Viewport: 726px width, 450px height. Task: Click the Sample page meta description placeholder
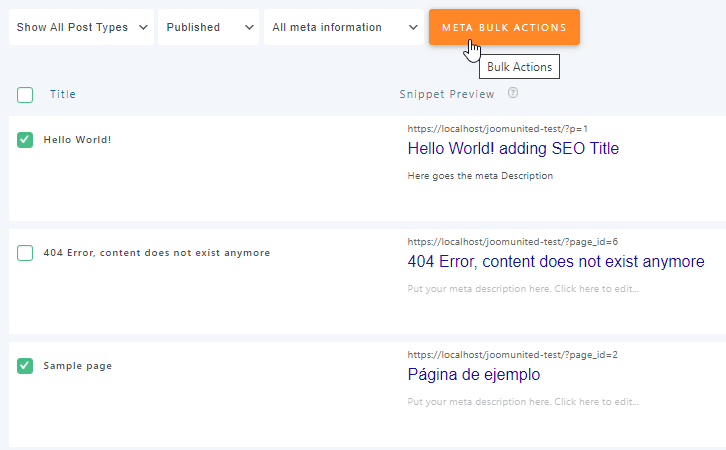[x=523, y=402]
